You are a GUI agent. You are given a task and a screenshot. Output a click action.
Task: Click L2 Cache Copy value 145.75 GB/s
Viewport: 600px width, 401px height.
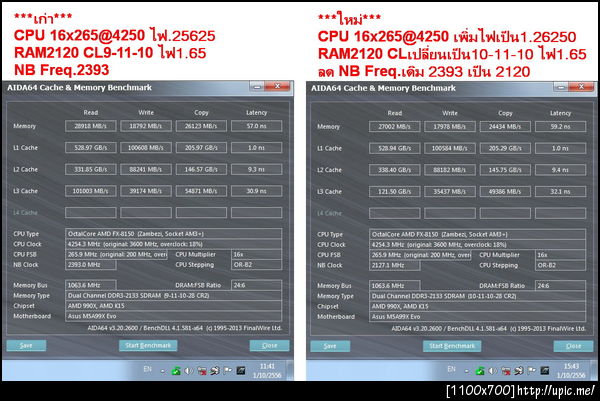505,170
